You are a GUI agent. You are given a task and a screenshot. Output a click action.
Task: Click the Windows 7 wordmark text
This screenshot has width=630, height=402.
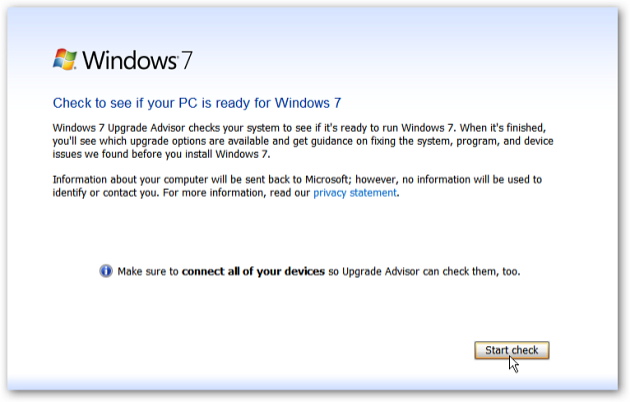137,60
